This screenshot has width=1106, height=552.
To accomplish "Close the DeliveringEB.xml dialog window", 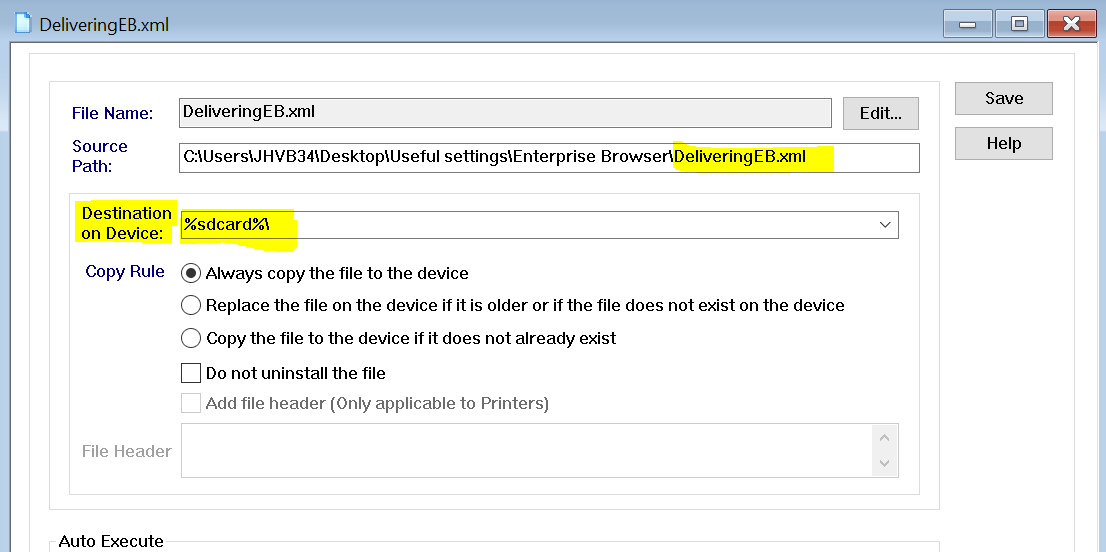I will point(1071,23).
